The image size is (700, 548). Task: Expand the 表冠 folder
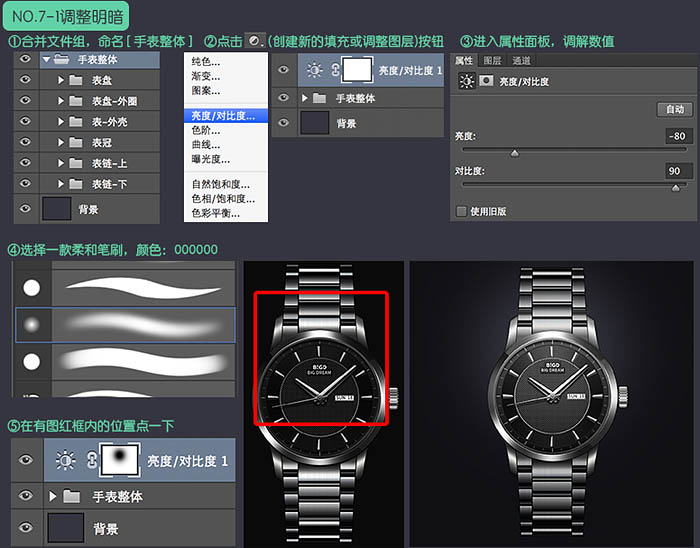point(61,142)
